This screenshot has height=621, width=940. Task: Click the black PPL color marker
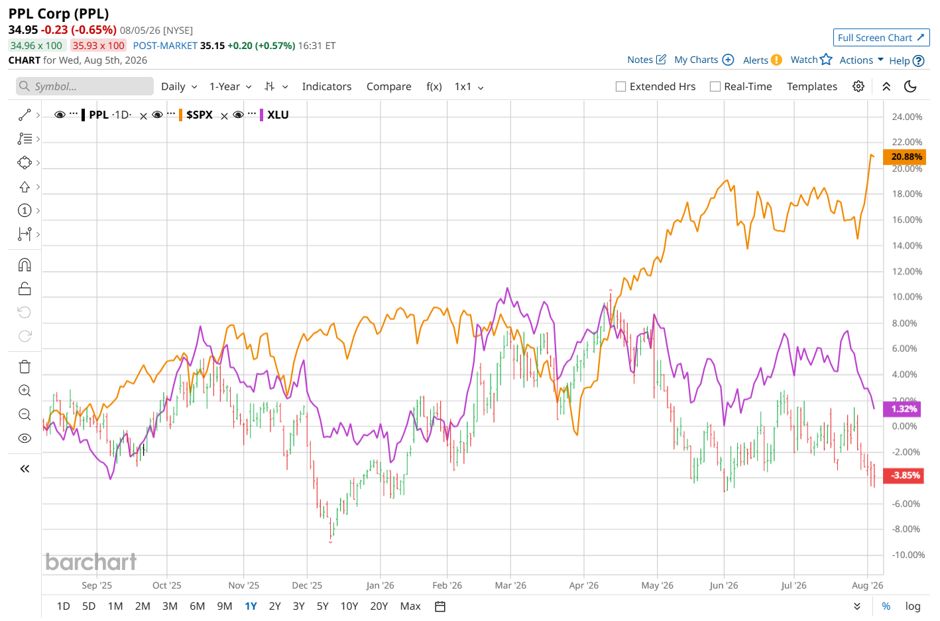pyautogui.click(x=83, y=114)
